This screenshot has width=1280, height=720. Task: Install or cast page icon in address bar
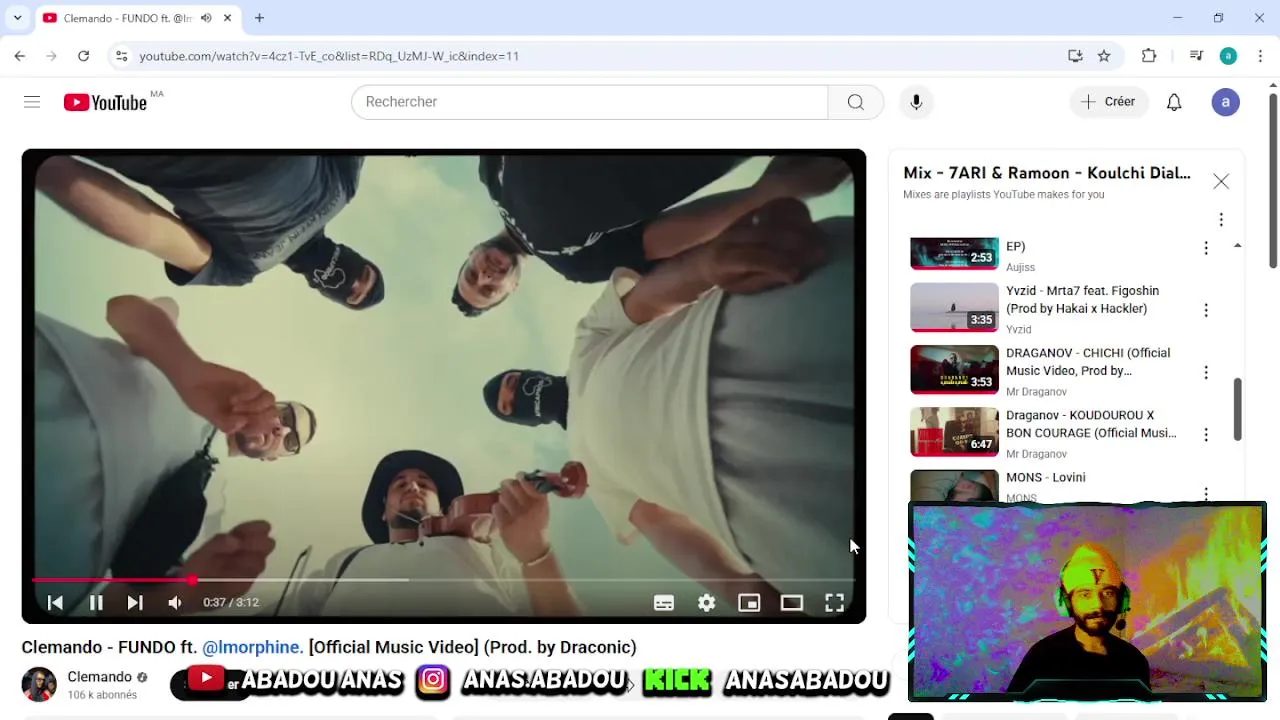tap(1075, 56)
